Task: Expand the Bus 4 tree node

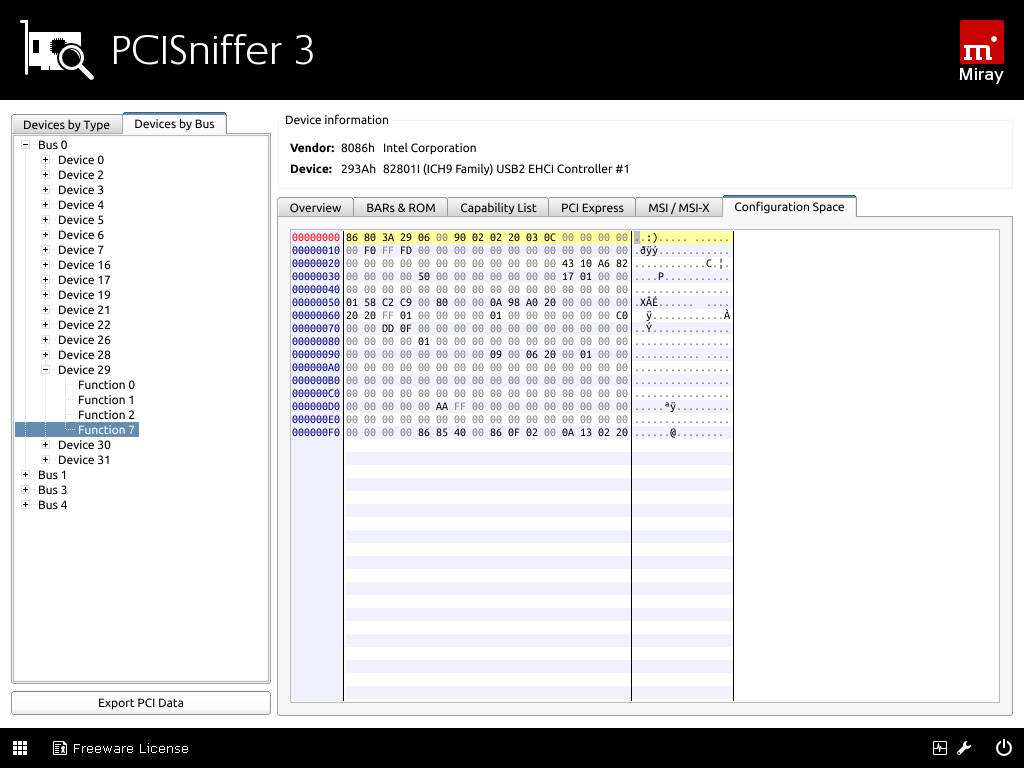Action: point(25,505)
